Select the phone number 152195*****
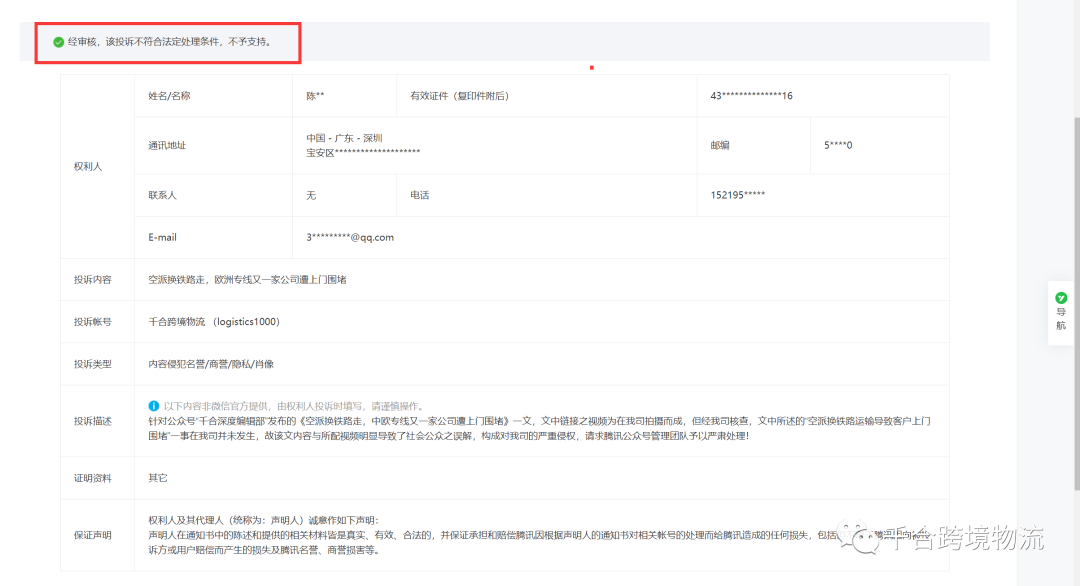This screenshot has width=1080, height=586. (x=738, y=195)
